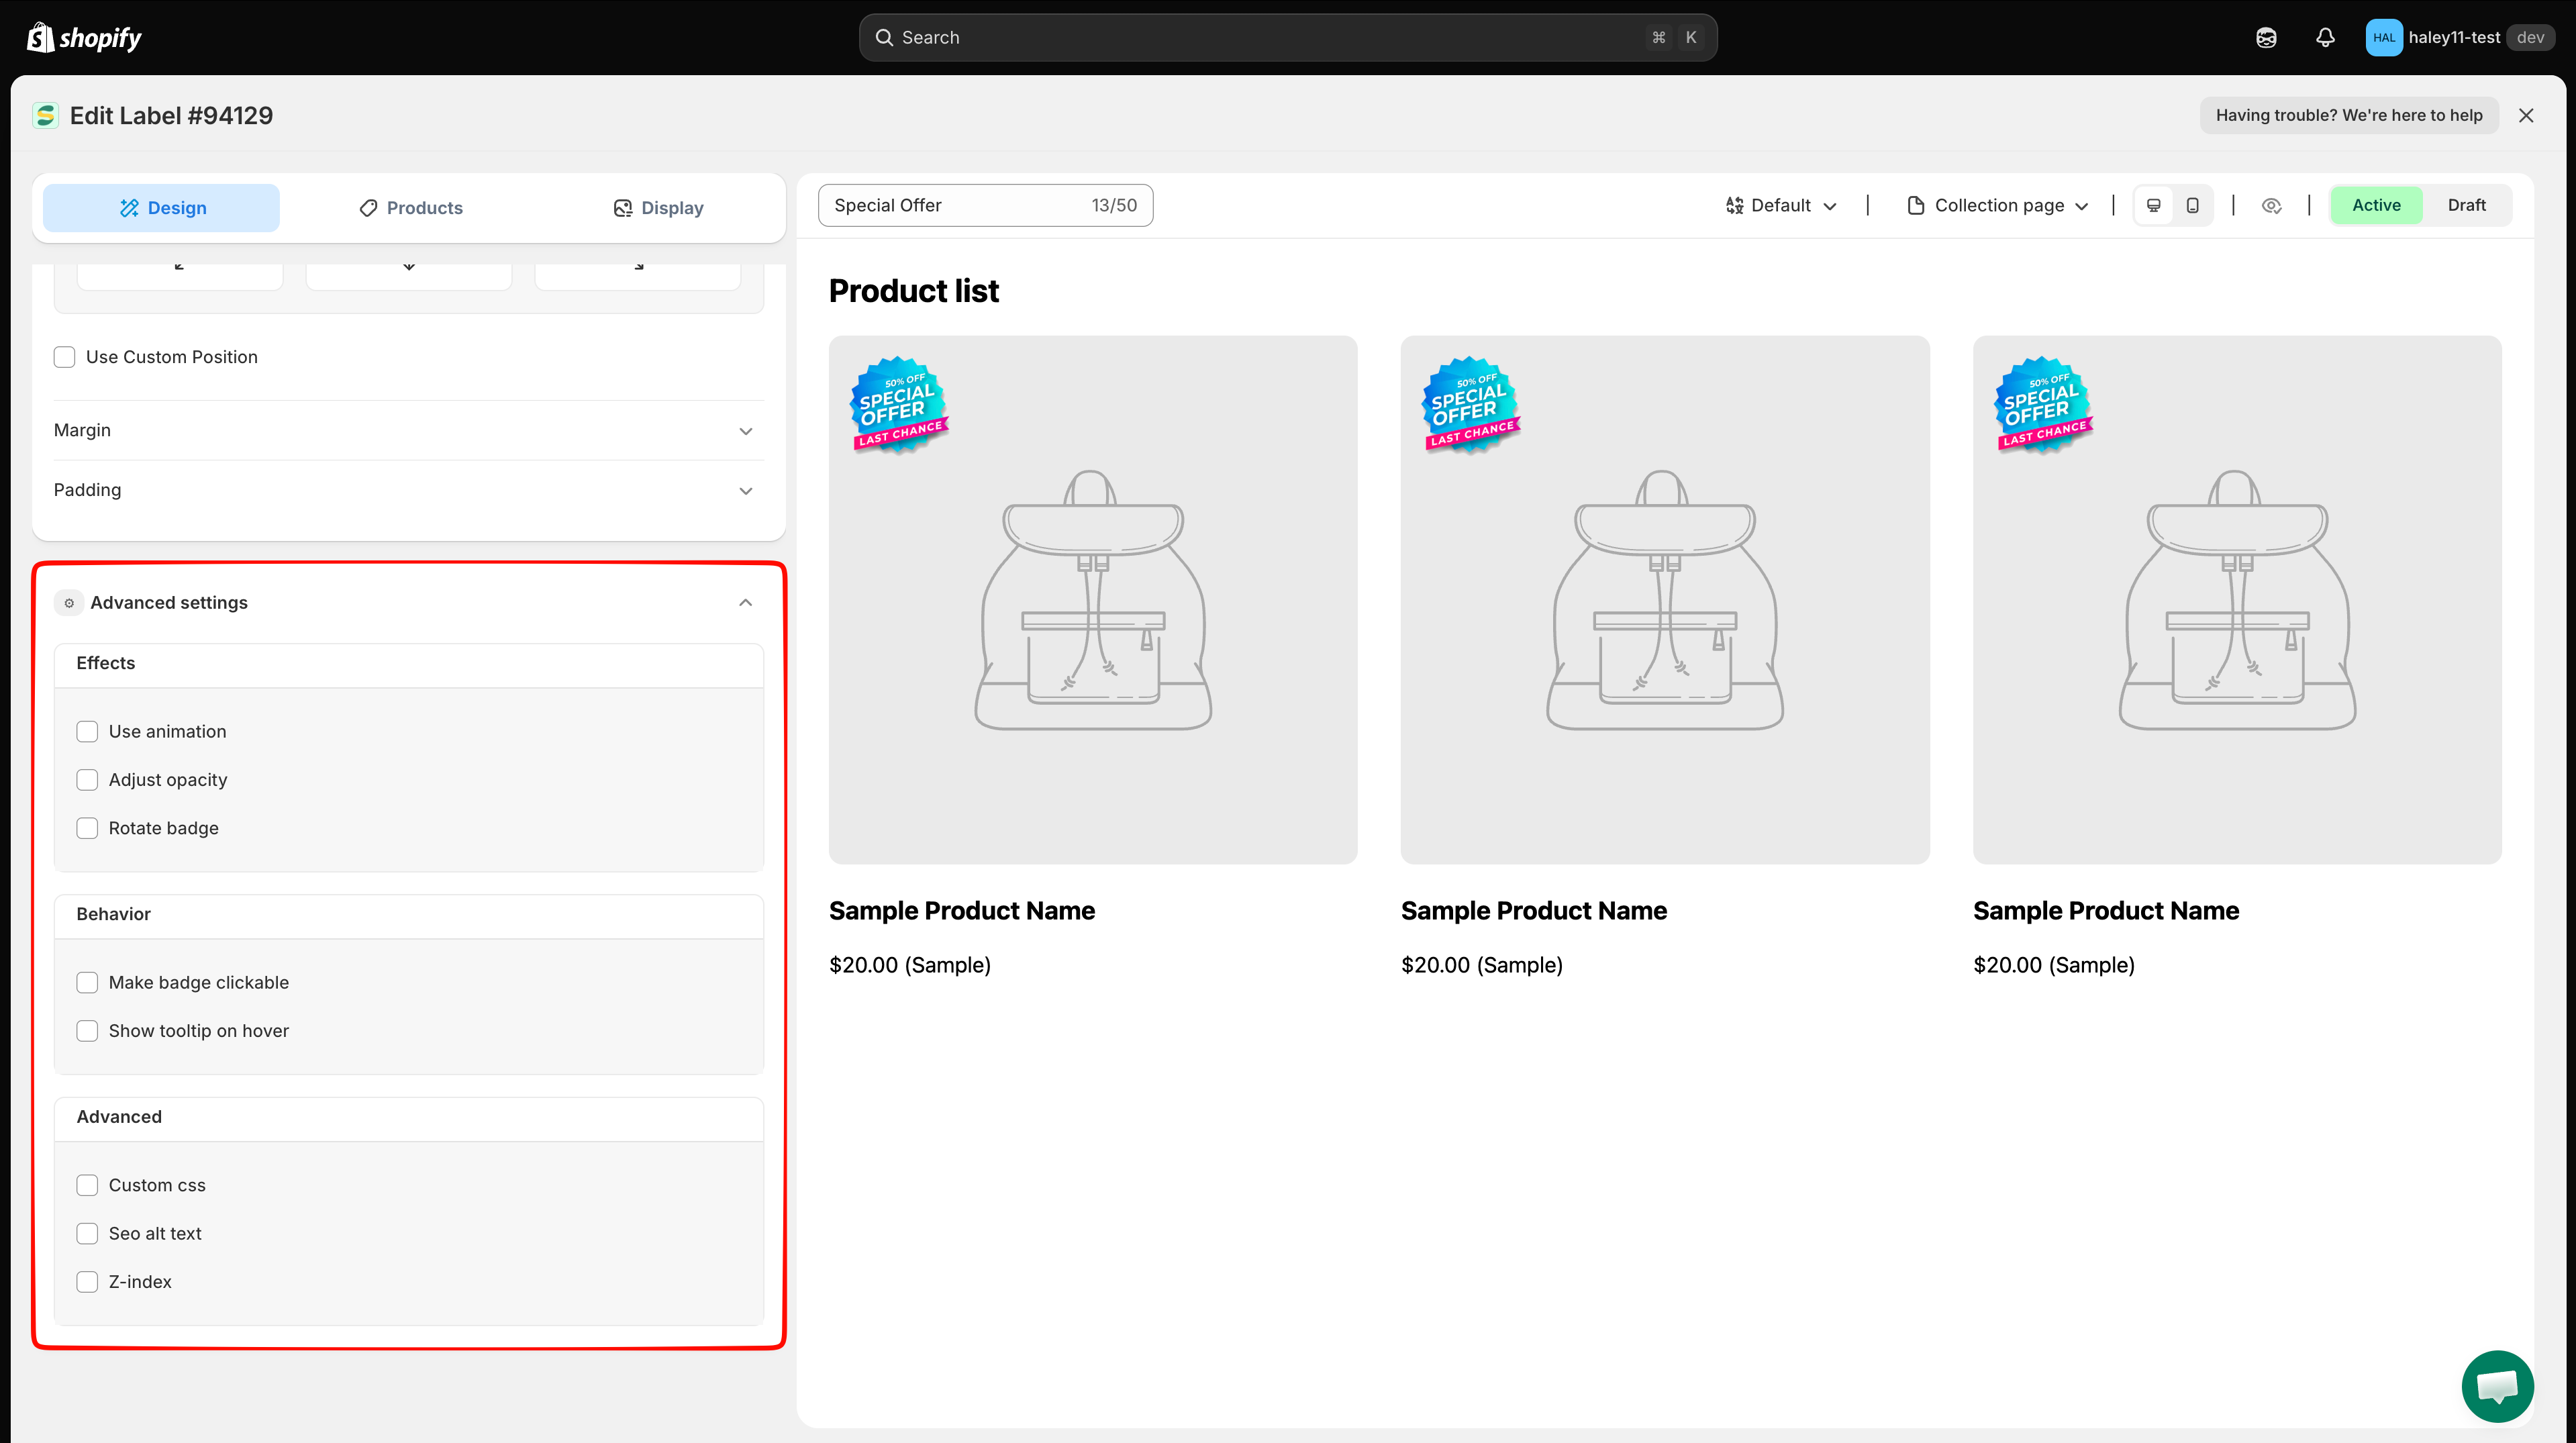
Task: Open the Default language dropdown
Action: 1781,205
